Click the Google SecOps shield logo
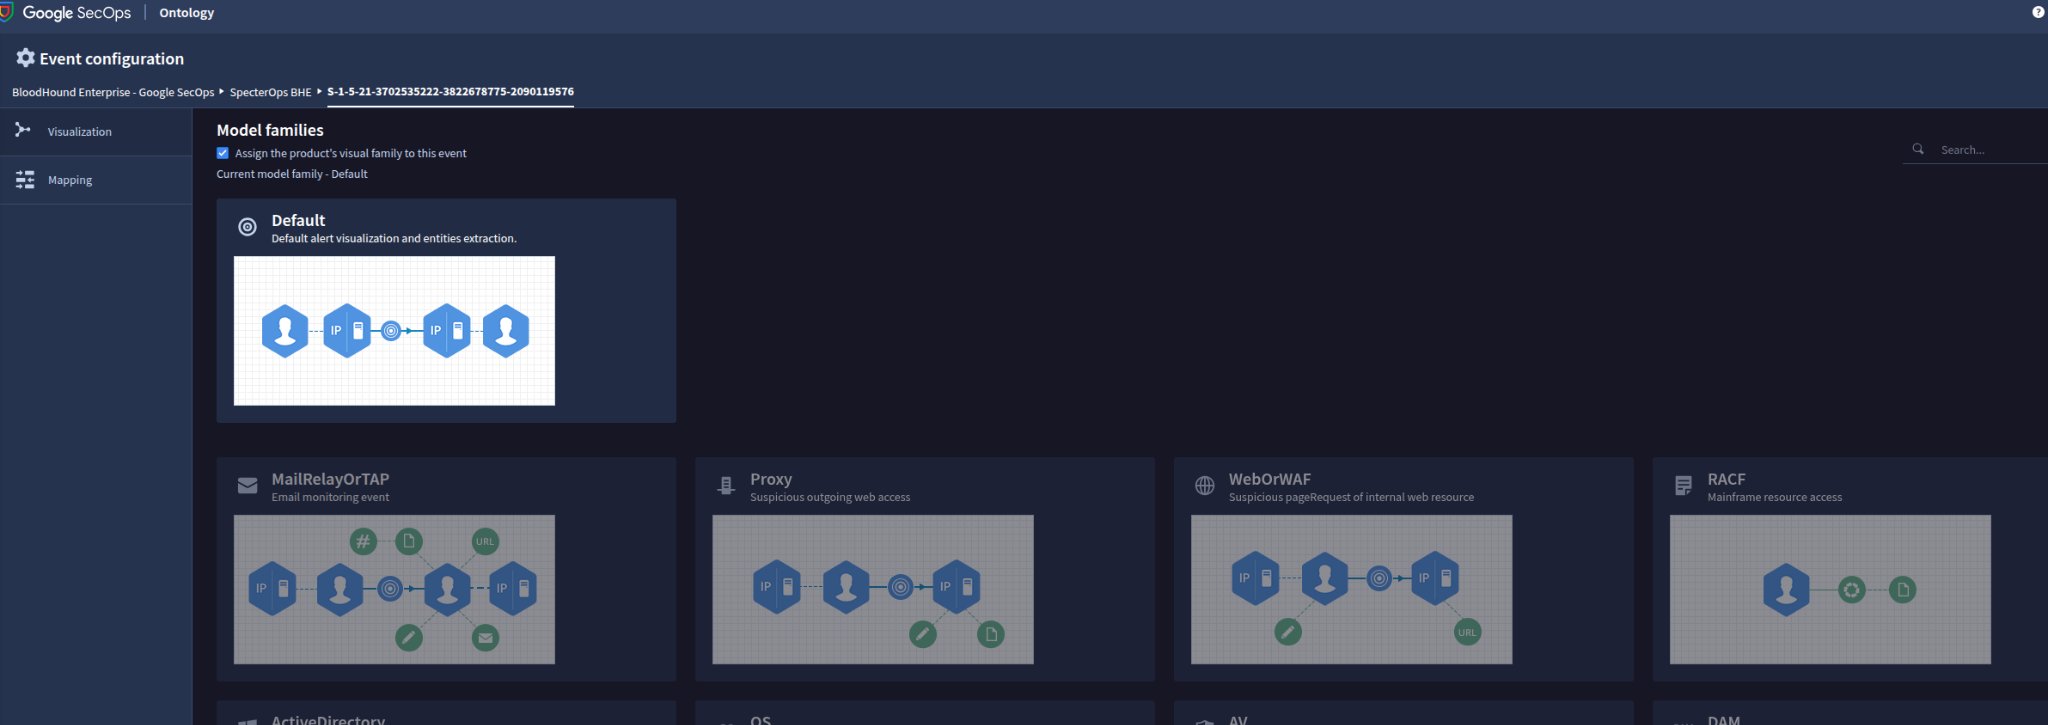 (x=6, y=12)
